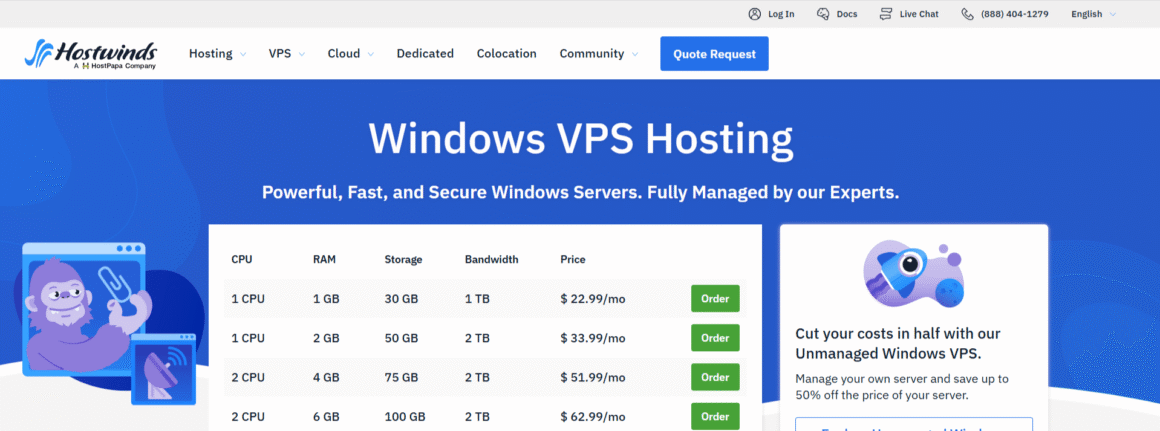Click the Live Chat icon
The height and width of the screenshot is (431, 1160).
(886, 14)
